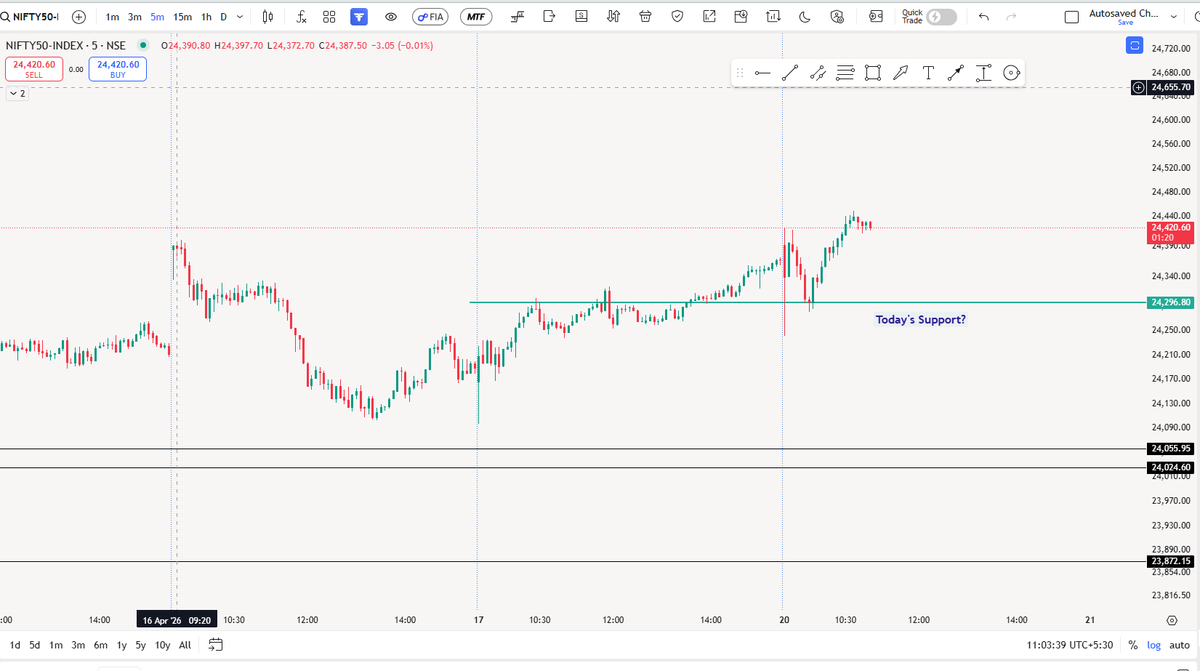
Task: Select the rectangle drawing tool
Action: 873,73
